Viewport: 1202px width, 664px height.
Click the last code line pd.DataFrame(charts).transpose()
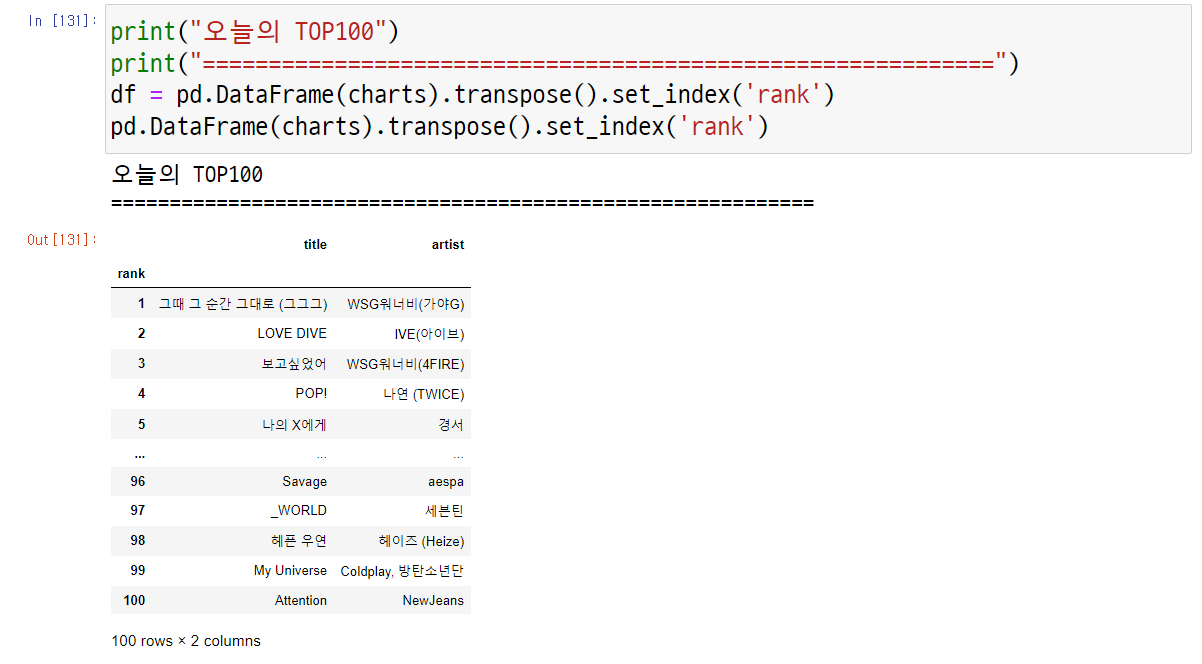(439, 127)
